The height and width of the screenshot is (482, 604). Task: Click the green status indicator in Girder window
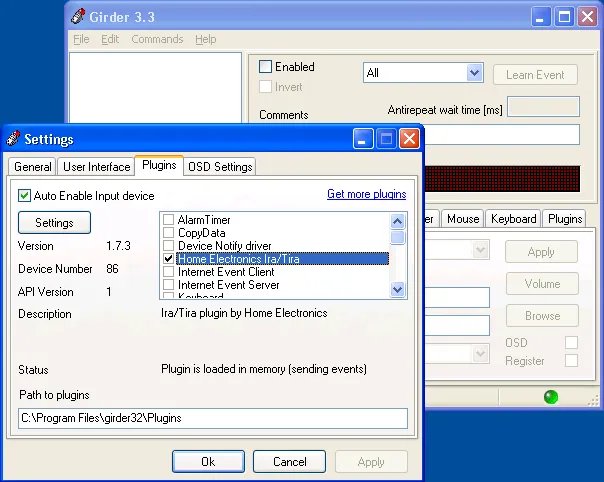click(x=551, y=396)
